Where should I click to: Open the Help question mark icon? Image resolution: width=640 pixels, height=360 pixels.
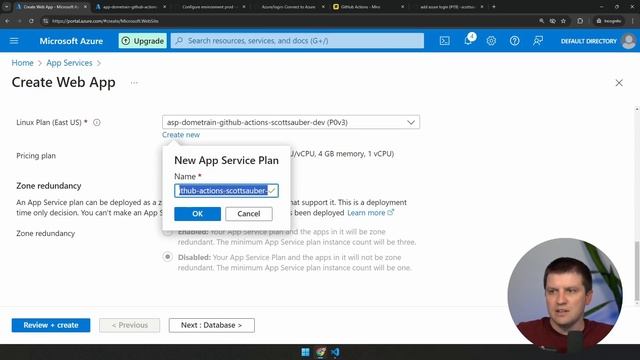point(514,41)
